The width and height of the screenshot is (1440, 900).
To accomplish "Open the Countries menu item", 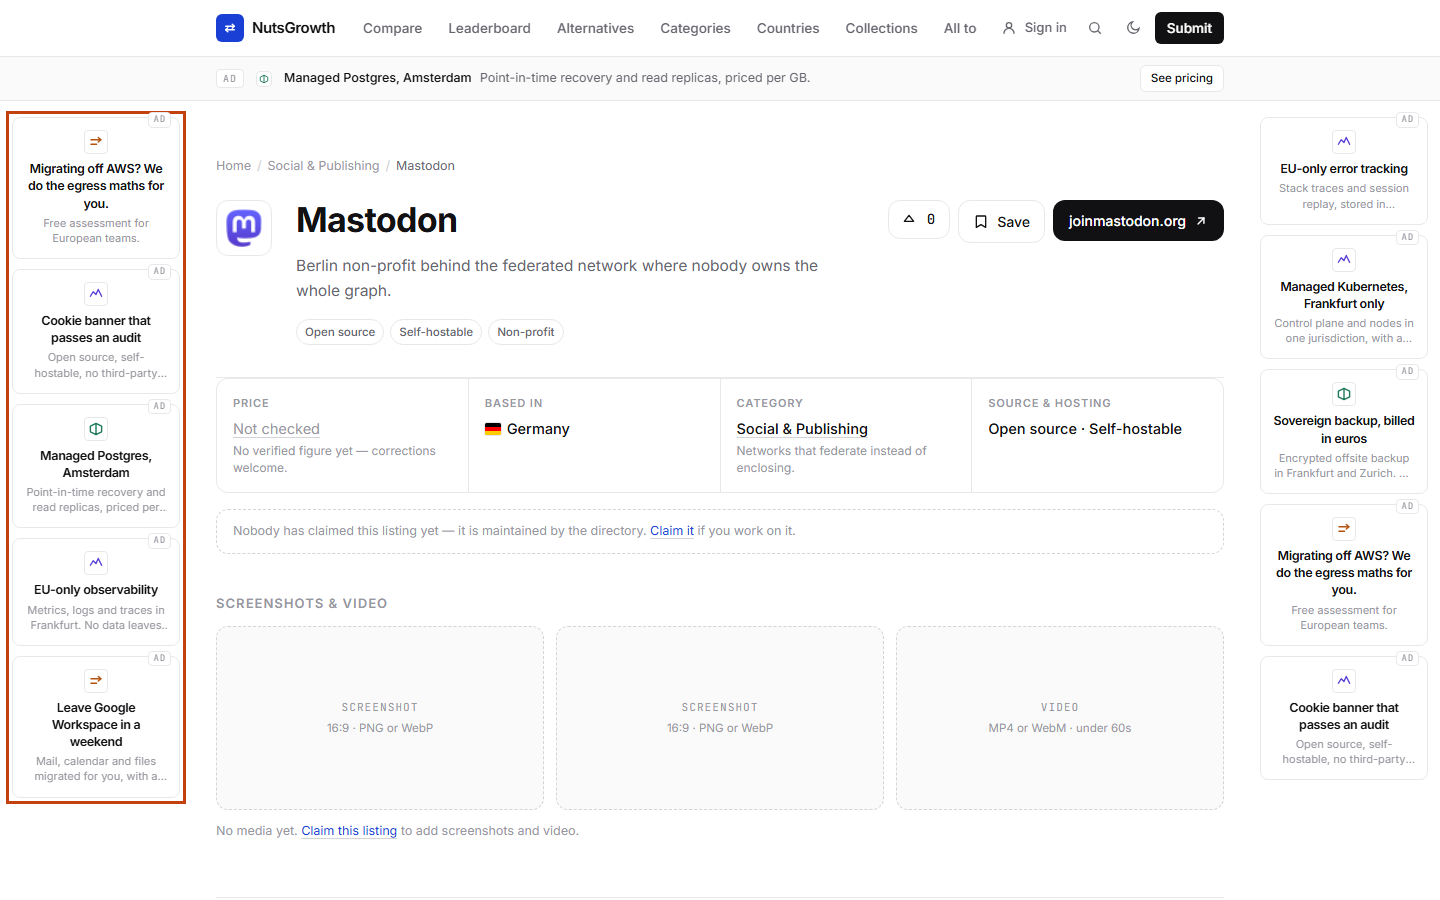I will (x=788, y=28).
